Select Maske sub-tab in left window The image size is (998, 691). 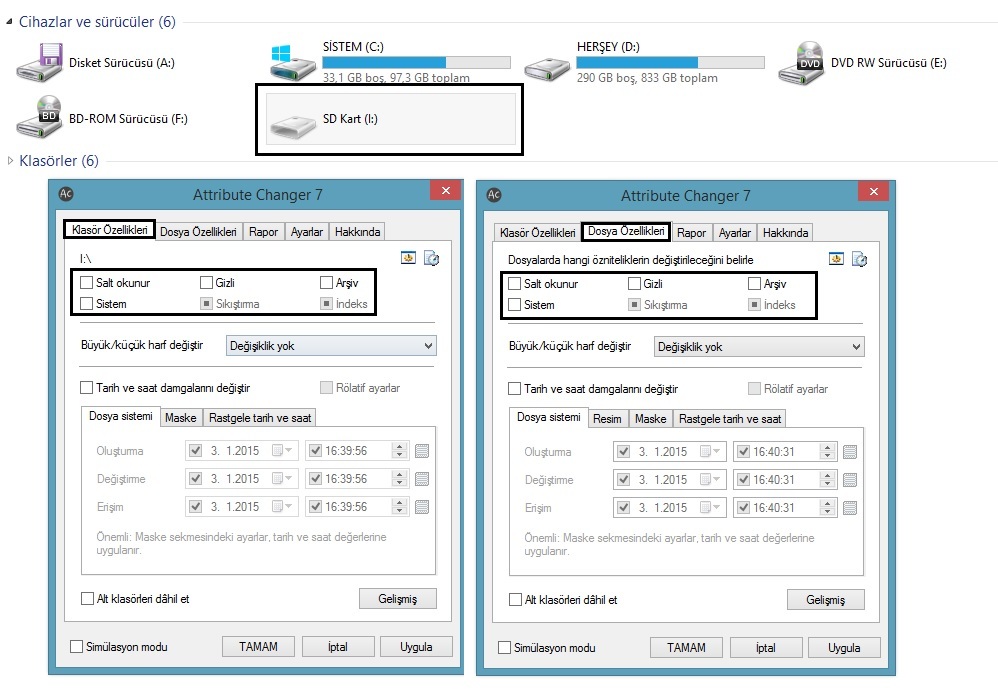[181, 417]
